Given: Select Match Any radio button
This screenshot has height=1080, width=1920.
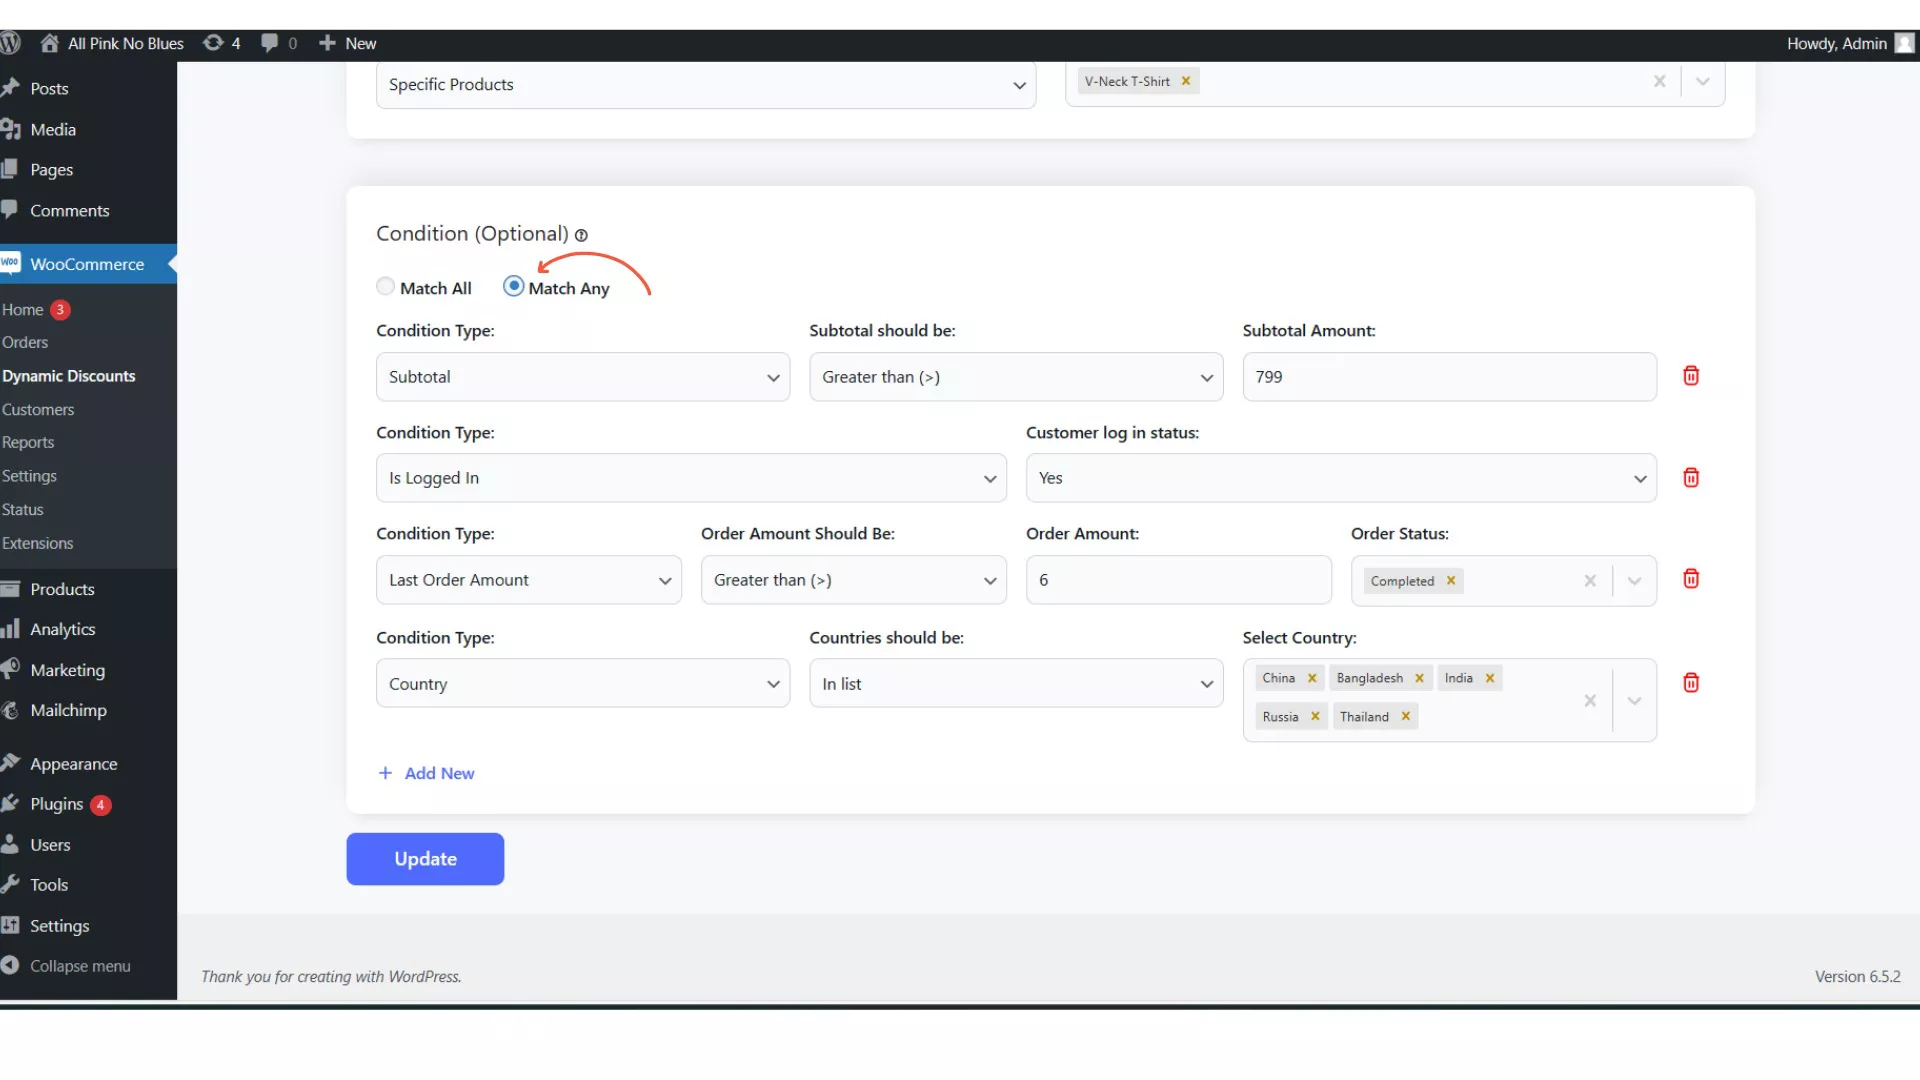Looking at the screenshot, I should [x=516, y=286].
